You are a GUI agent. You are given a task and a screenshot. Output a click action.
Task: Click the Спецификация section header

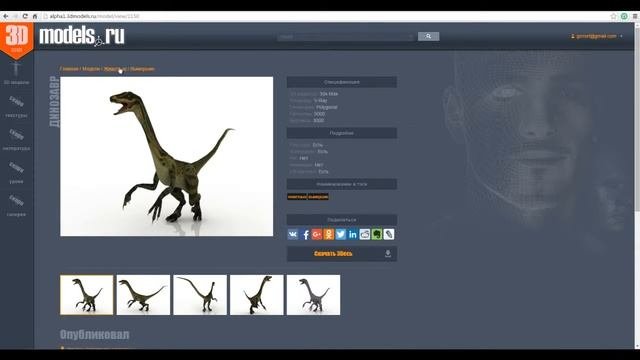point(342,82)
